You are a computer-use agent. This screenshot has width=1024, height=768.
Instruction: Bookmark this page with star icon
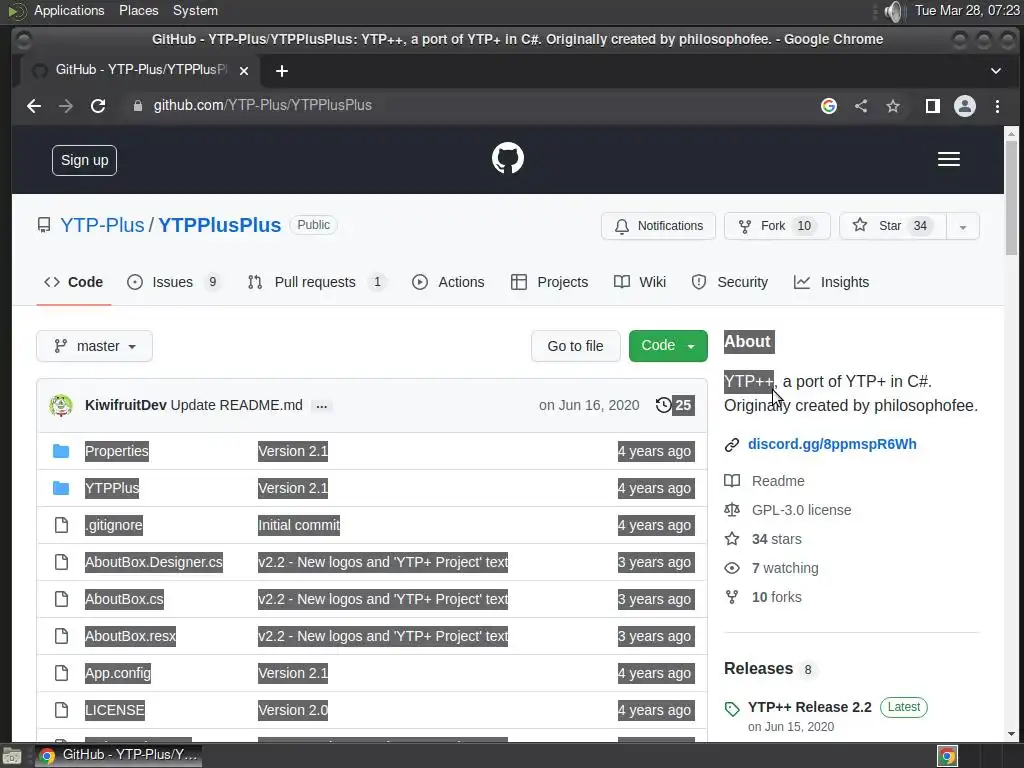893,106
